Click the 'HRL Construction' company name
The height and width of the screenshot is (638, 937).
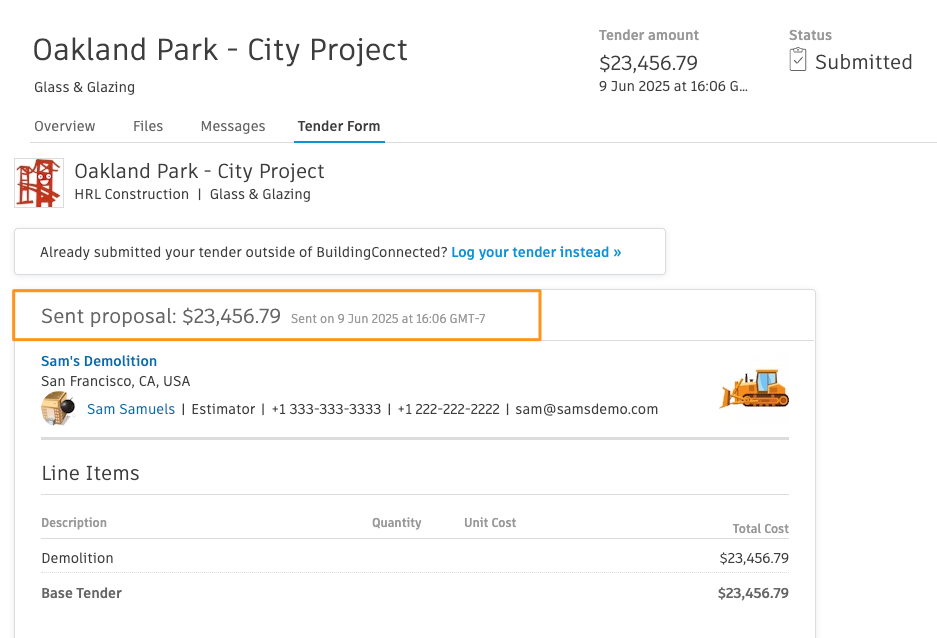tap(131, 194)
